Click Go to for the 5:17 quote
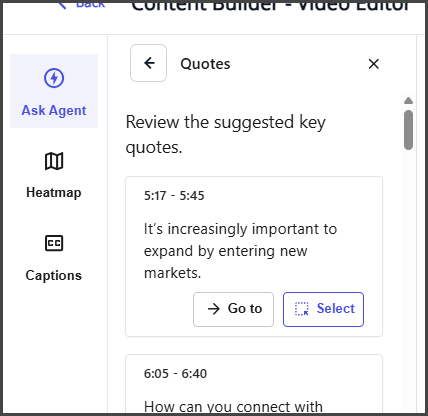The height and width of the screenshot is (416, 428). pos(233,309)
